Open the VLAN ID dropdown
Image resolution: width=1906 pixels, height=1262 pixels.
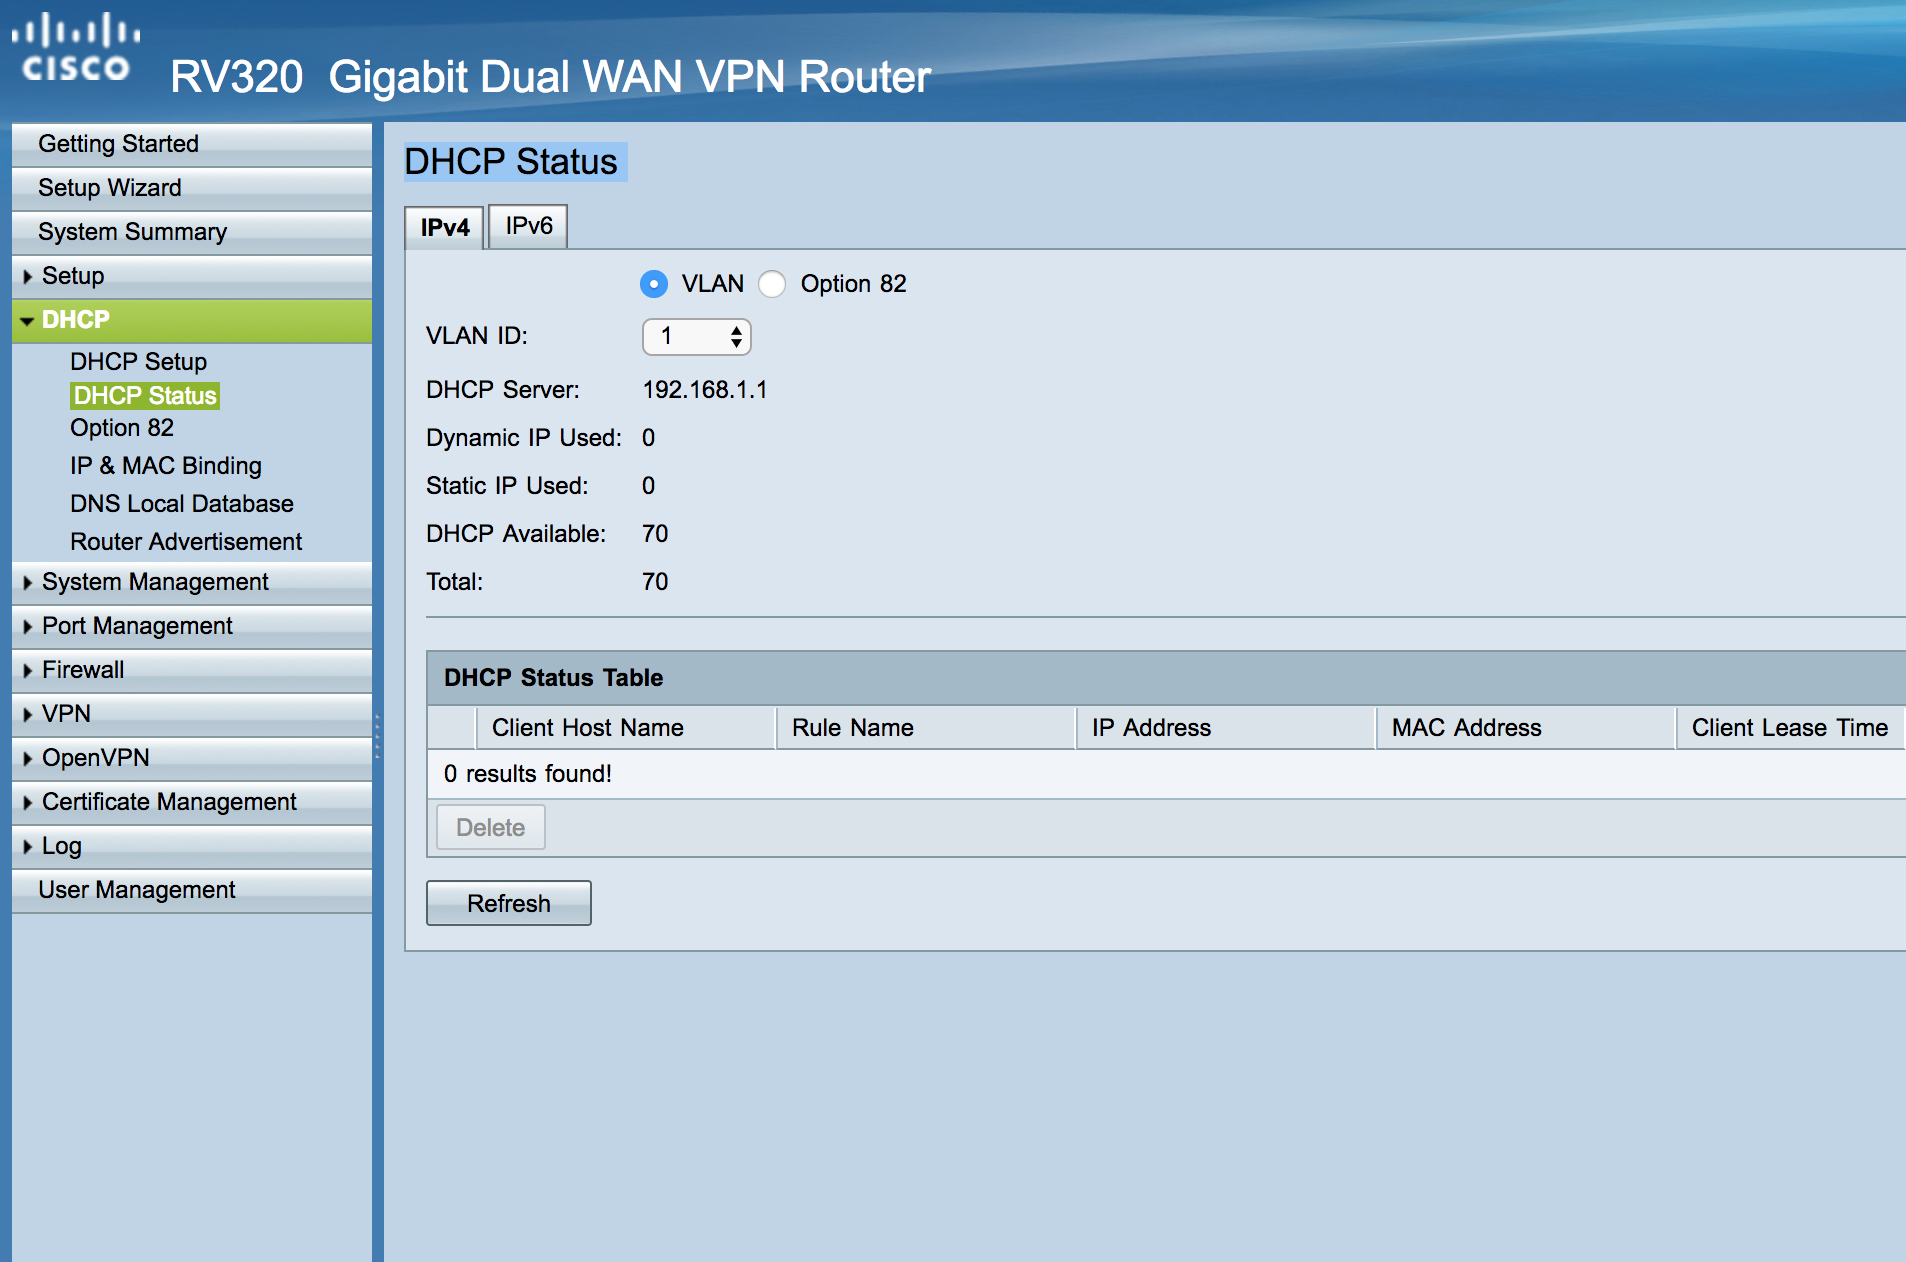click(x=697, y=337)
